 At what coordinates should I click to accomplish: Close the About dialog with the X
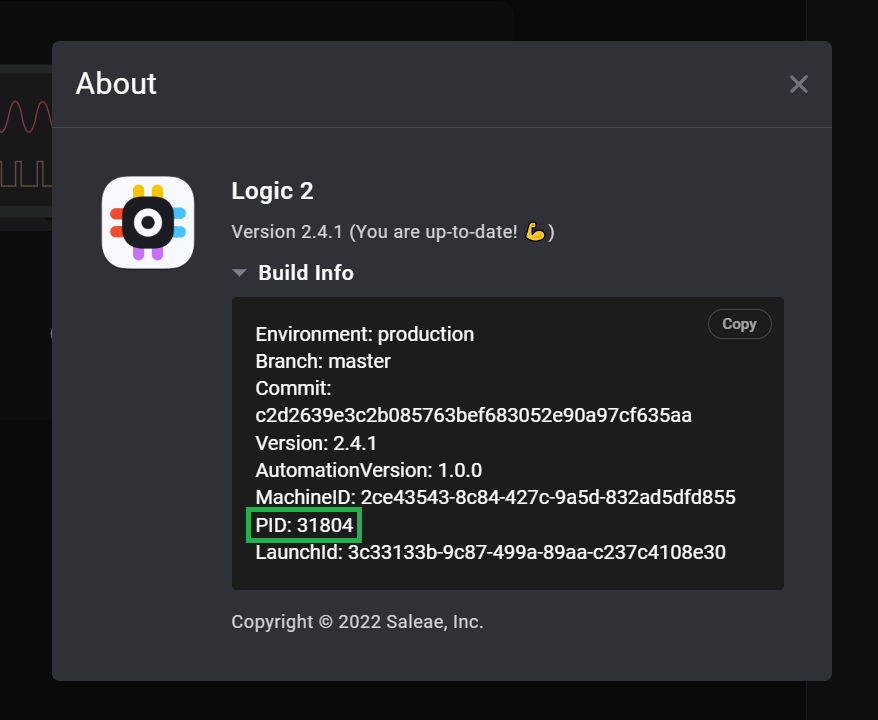(798, 84)
